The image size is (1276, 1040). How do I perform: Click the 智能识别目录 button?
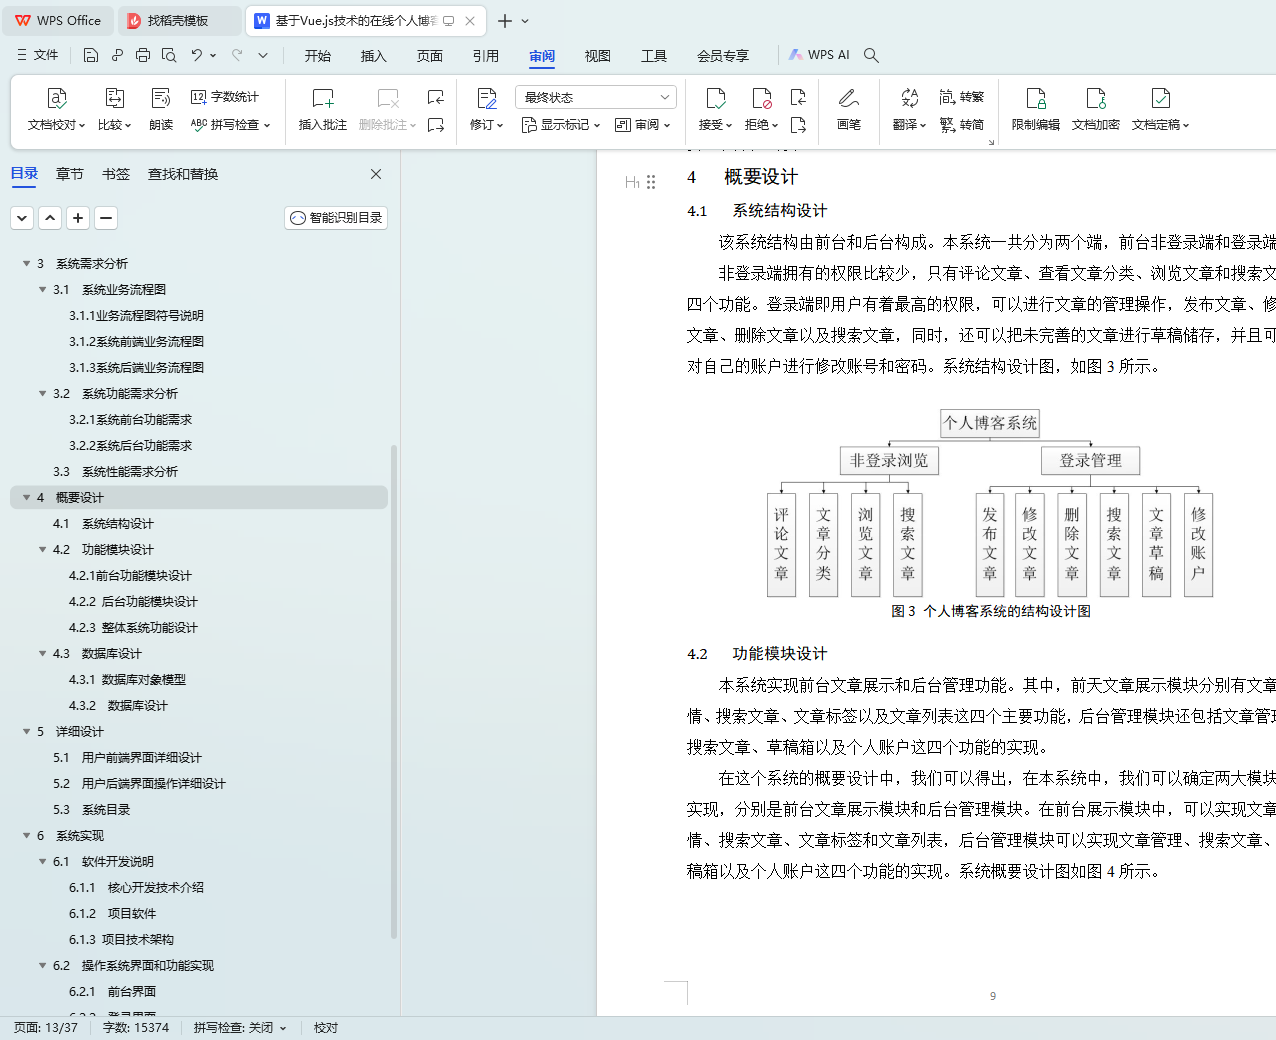click(x=336, y=218)
